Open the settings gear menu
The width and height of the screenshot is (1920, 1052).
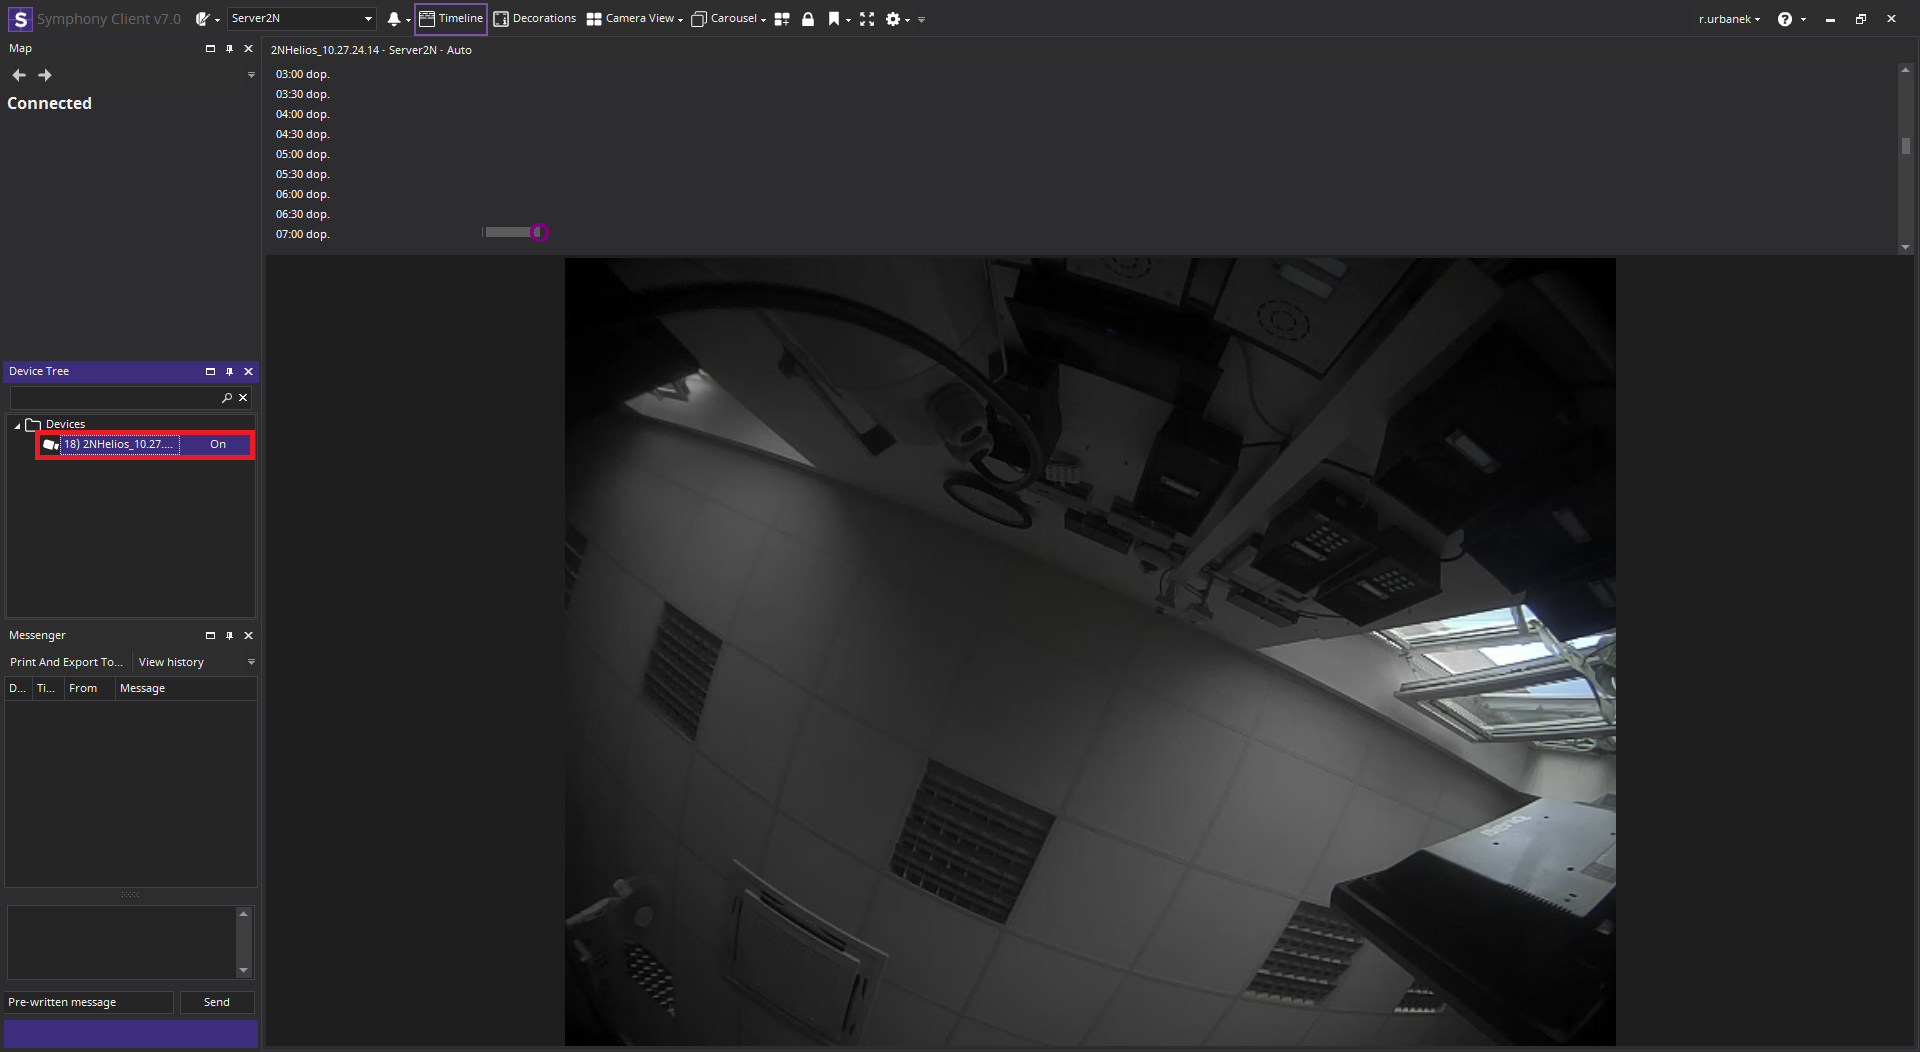(x=893, y=19)
